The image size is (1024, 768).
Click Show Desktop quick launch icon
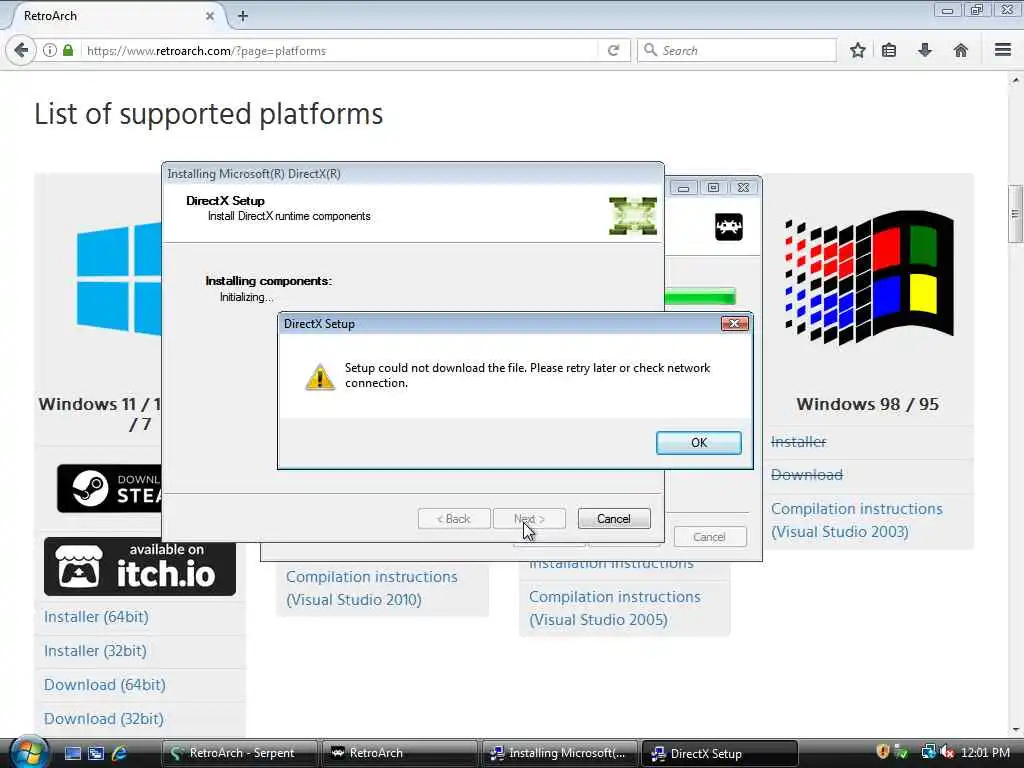(x=72, y=753)
